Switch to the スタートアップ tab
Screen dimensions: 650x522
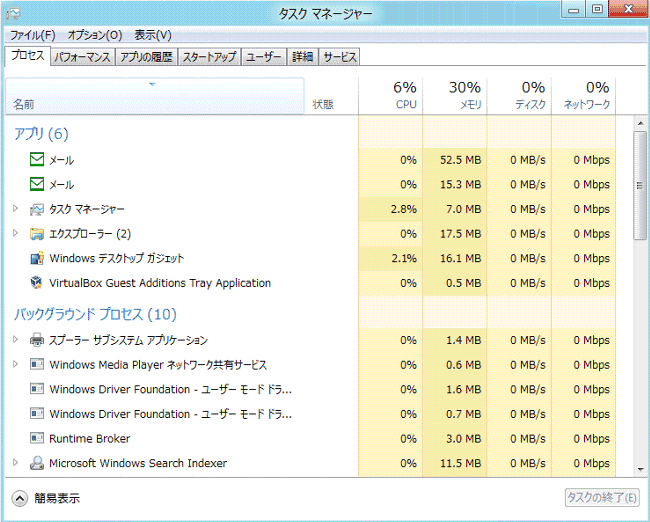209,57
